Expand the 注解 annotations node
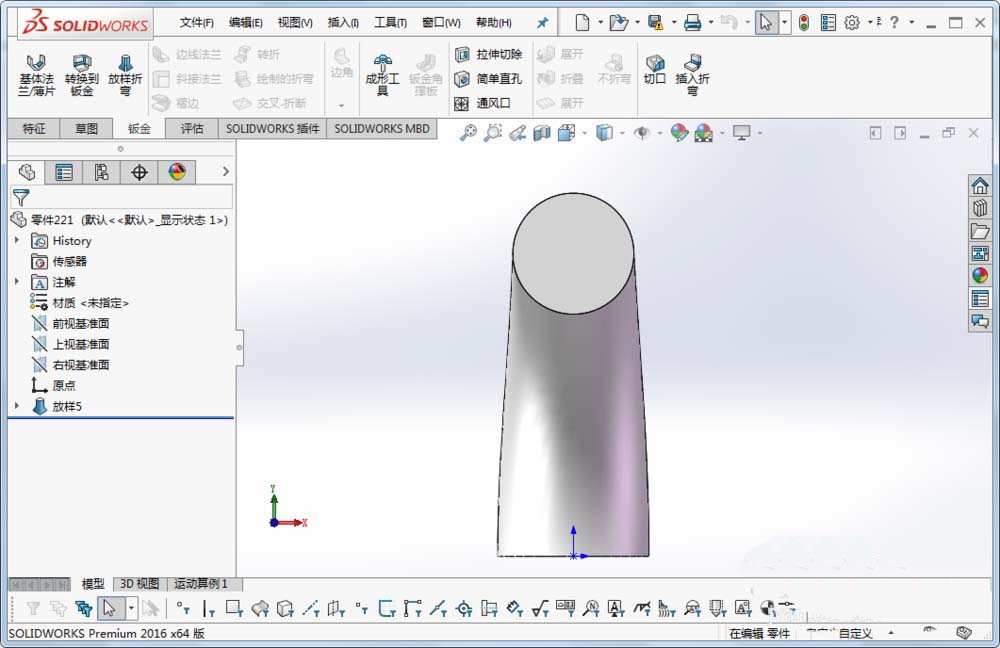Viewport: 1000px width, 648px height. [17, 281]
